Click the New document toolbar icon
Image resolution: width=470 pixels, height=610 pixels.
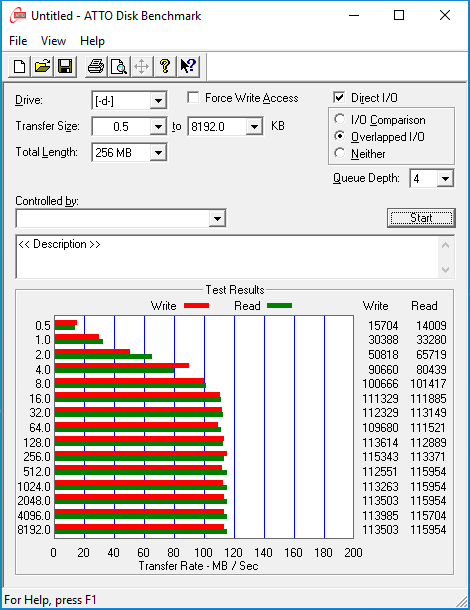pos(19,67)
